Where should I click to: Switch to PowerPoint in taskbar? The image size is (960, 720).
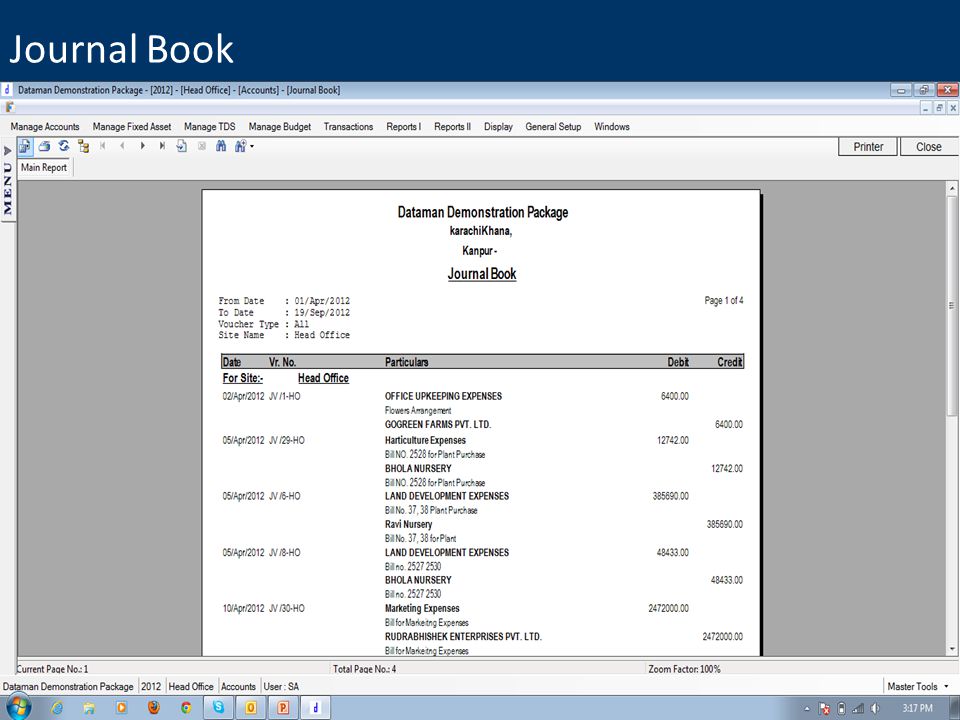coord(283,708)
